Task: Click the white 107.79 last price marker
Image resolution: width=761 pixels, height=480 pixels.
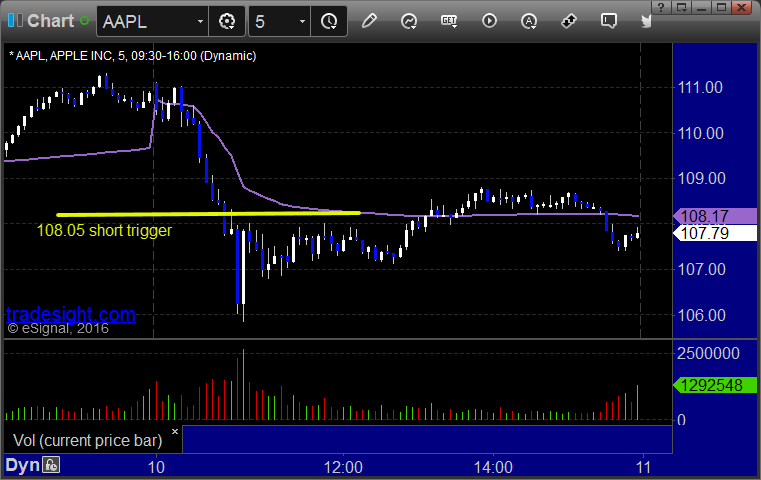Action: (x=714, y=233)
